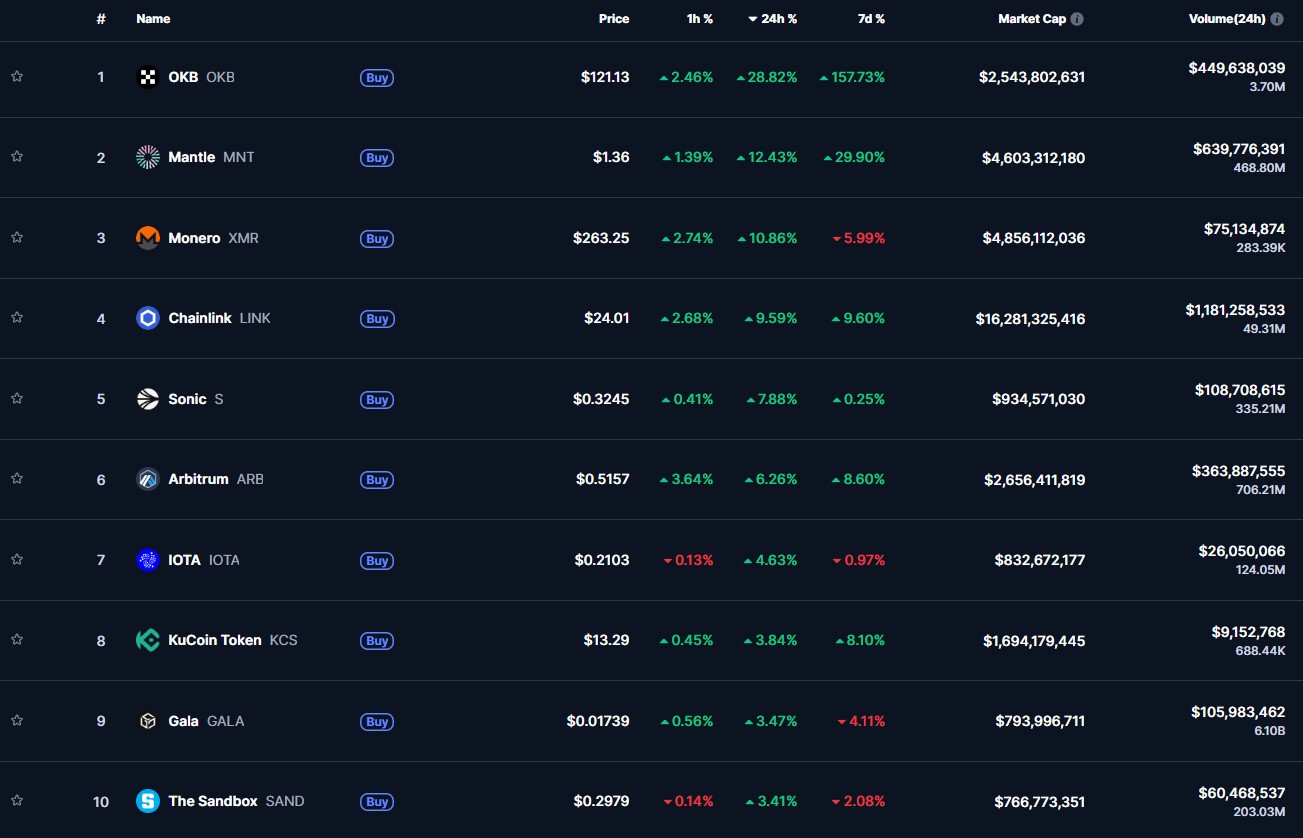
Task: Click the Arbitrum coin logo
Action: tap(148, 479)
